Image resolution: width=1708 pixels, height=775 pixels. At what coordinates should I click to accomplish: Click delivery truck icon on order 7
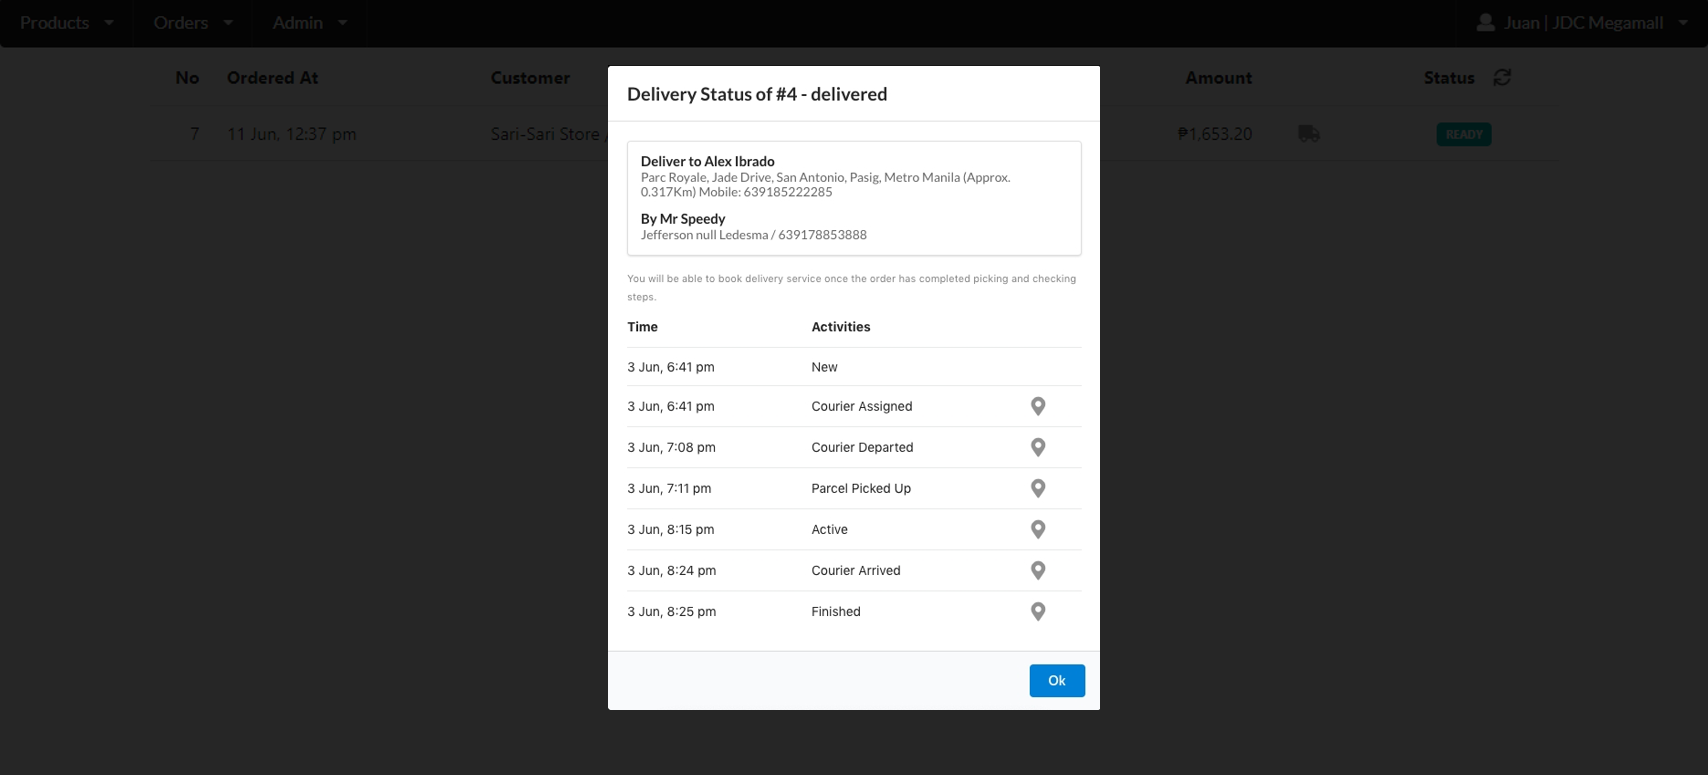1308,134
